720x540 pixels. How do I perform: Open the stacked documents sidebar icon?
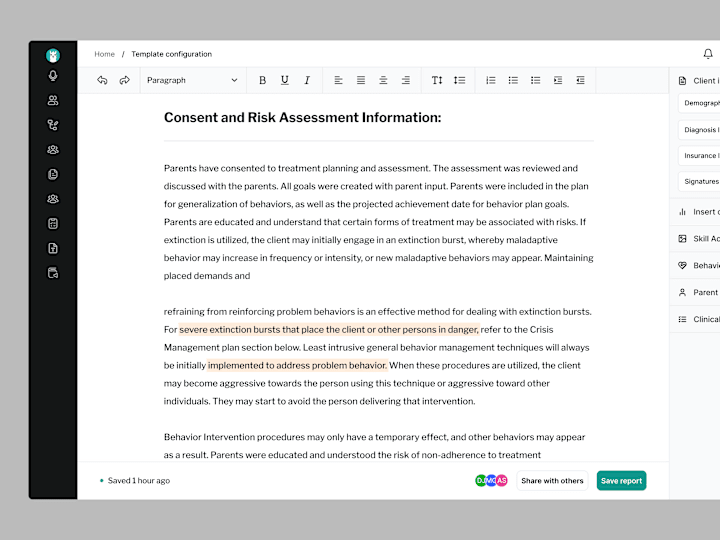53,174
